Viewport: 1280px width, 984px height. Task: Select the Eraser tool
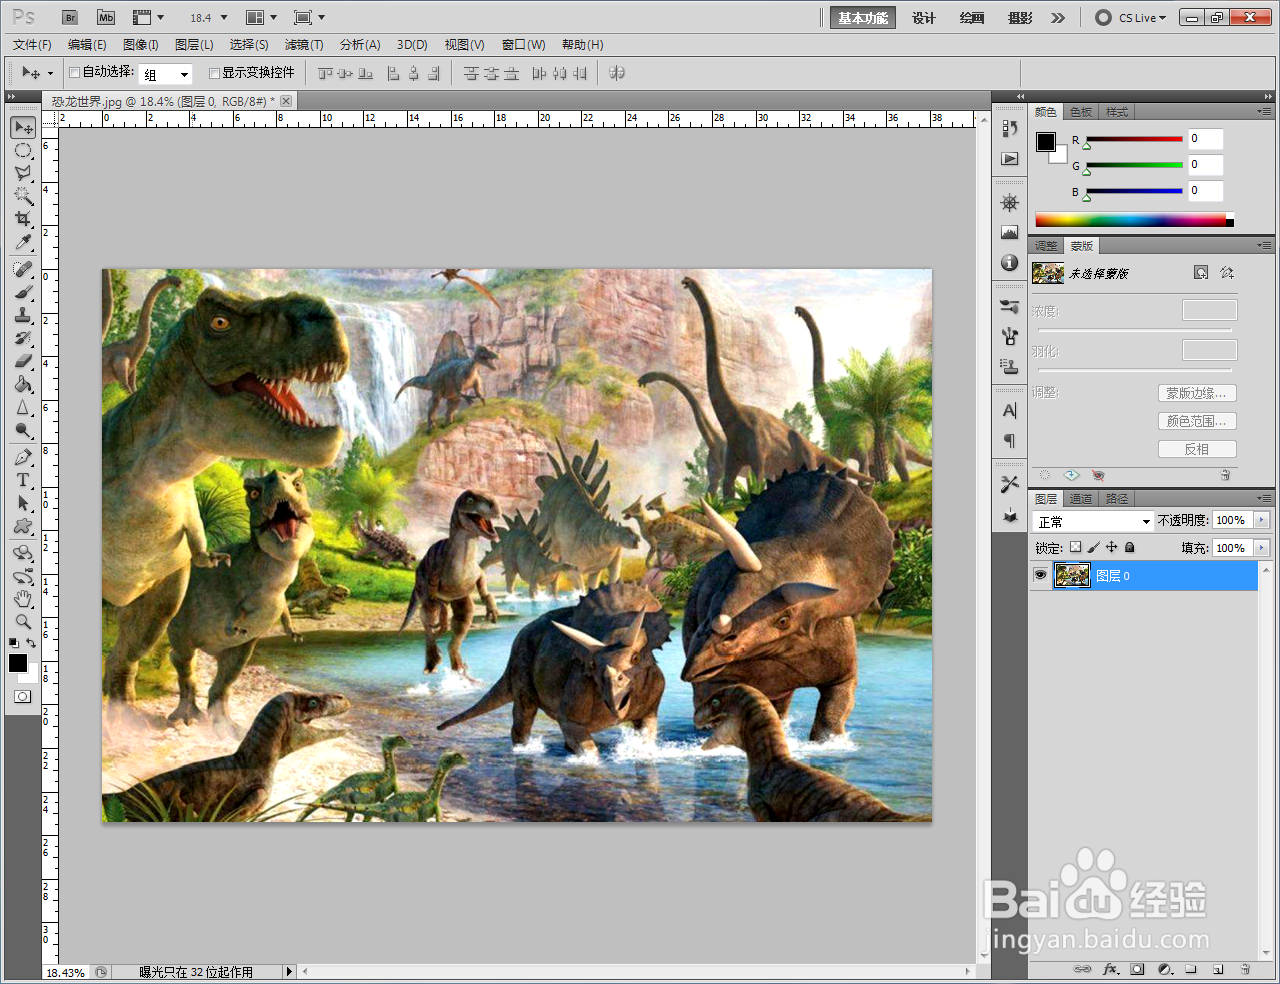pos(24,362)
